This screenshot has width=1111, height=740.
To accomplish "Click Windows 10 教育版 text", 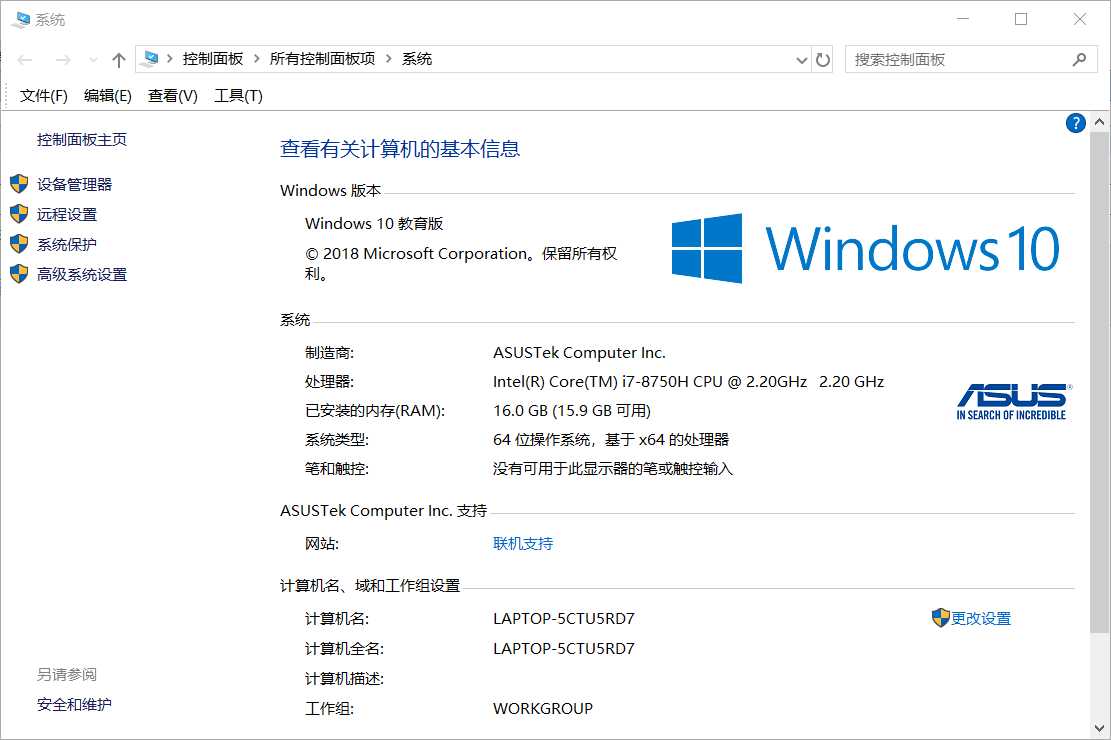I will [374, 224].
